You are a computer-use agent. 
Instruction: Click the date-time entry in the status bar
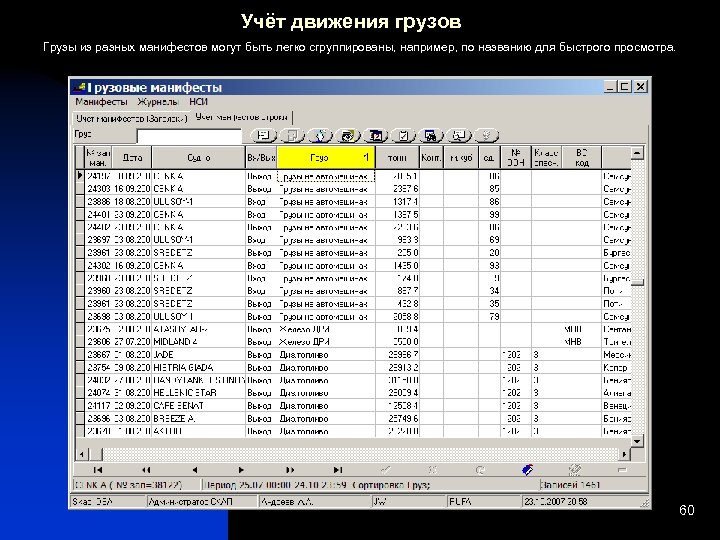pos(581,502)
